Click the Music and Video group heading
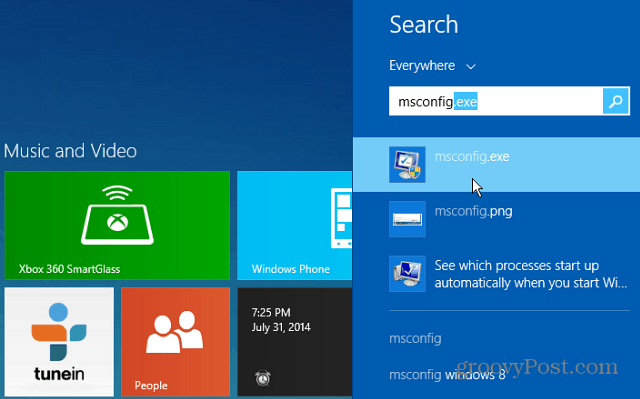Image resolution: width=640 pixels, height=399 pixels. (x=70, y=151)
